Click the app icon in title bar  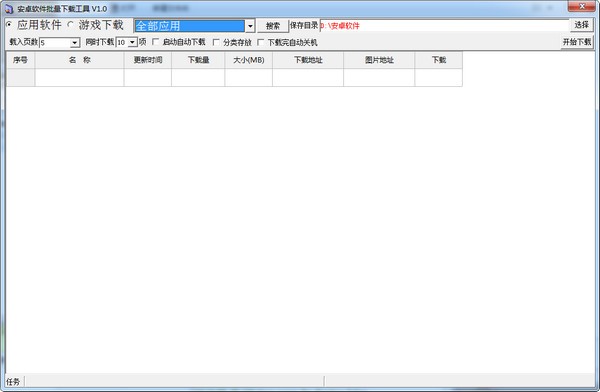(9, 8)
